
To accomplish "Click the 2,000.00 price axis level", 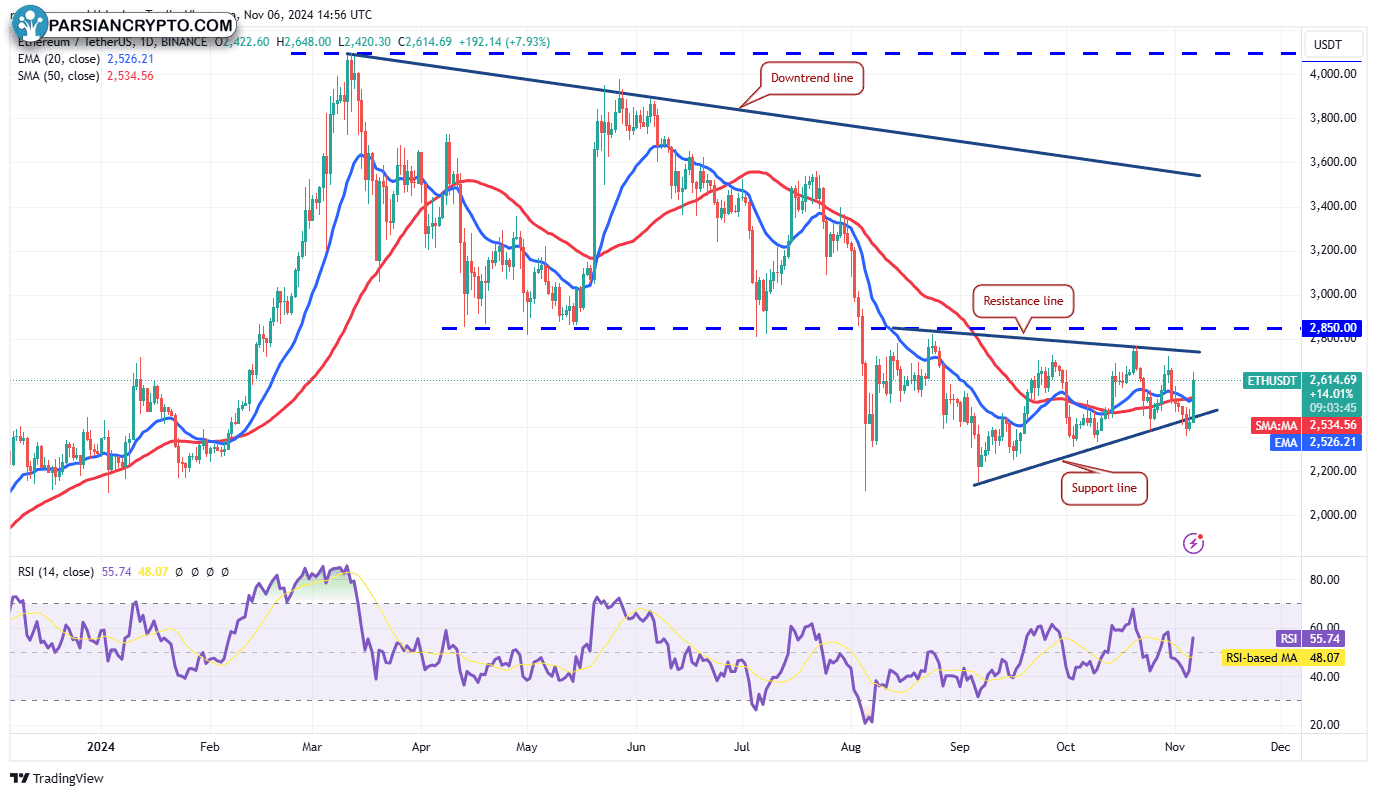I will (x=1334, y=515).
